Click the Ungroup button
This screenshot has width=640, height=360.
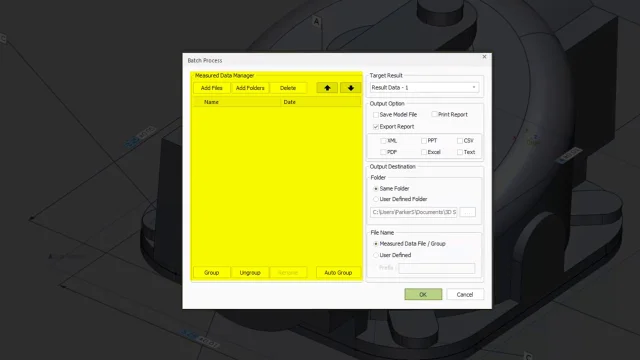click(x=250, y=273)
